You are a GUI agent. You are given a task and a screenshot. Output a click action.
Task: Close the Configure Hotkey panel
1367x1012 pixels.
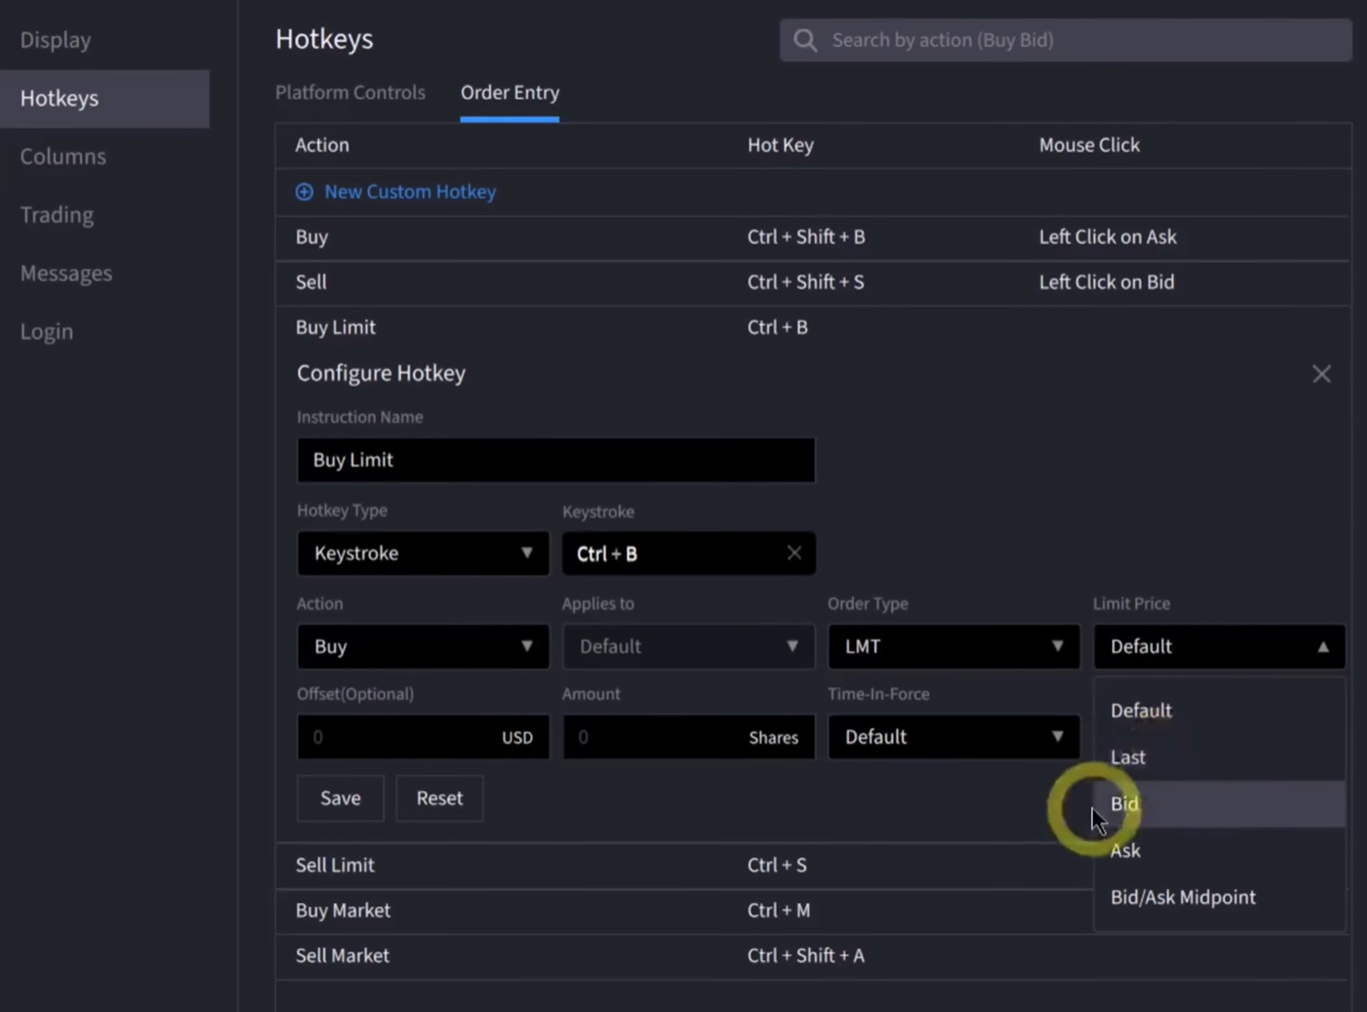1321,374
